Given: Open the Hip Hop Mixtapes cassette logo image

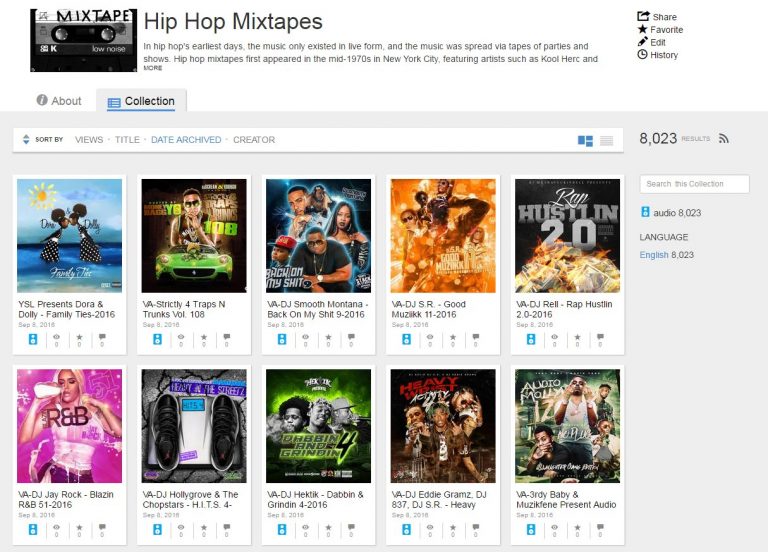Looking at the screenshot, I should point(83,40).
